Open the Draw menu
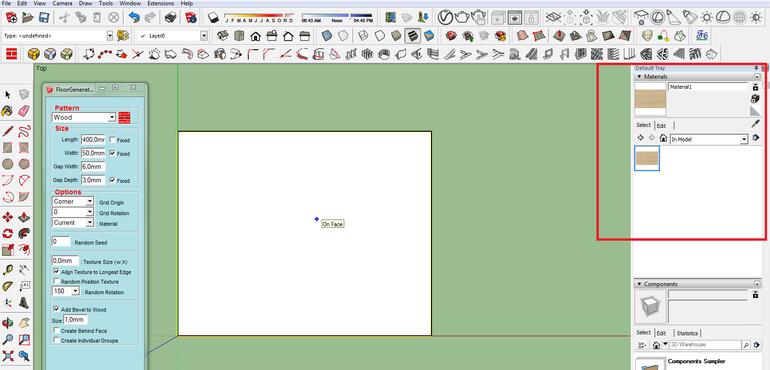 click(x=85, y=3)
